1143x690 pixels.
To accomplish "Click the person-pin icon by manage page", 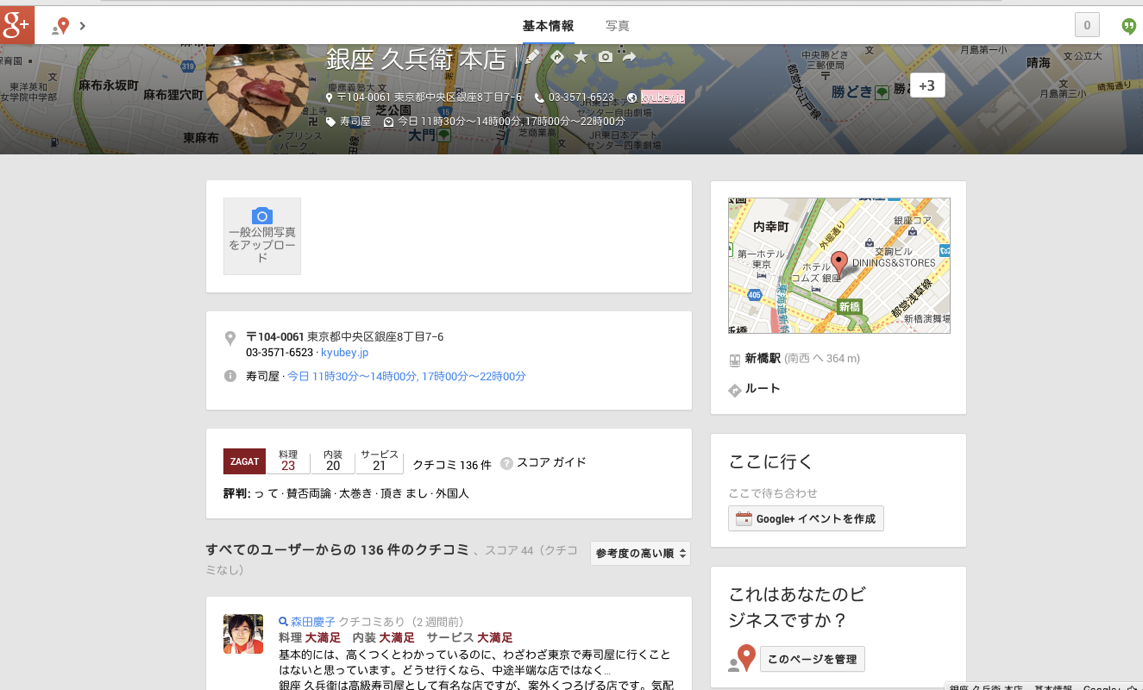I will coord(742,658).
